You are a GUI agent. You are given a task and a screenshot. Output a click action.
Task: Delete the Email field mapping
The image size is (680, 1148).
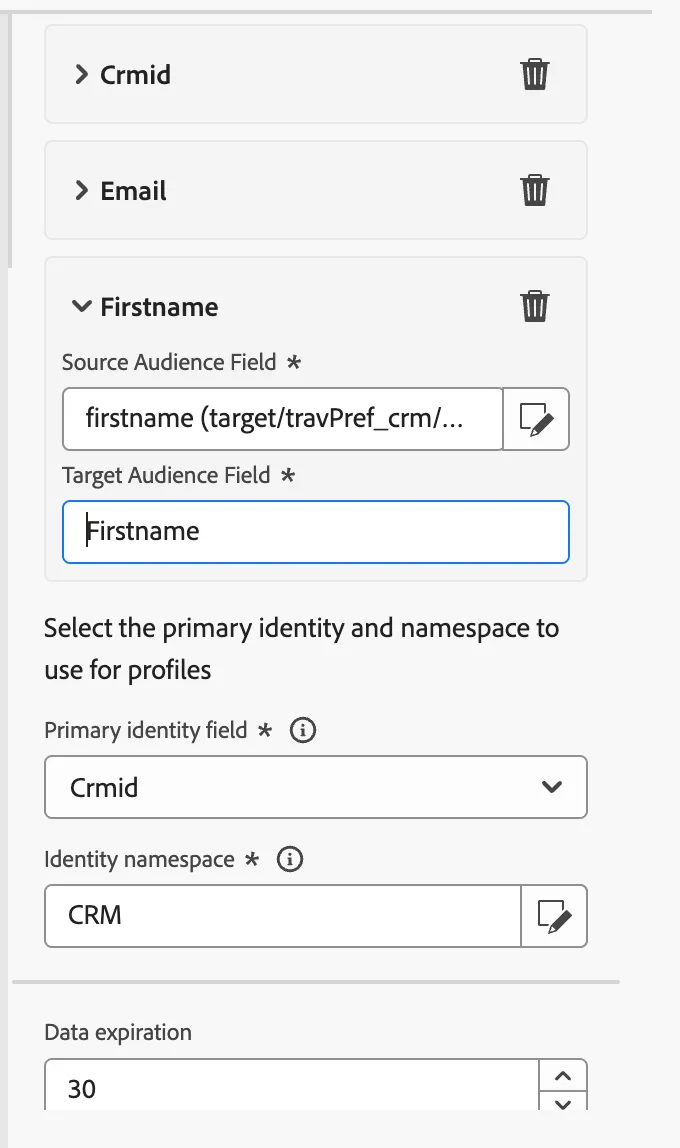pos(534,190)
